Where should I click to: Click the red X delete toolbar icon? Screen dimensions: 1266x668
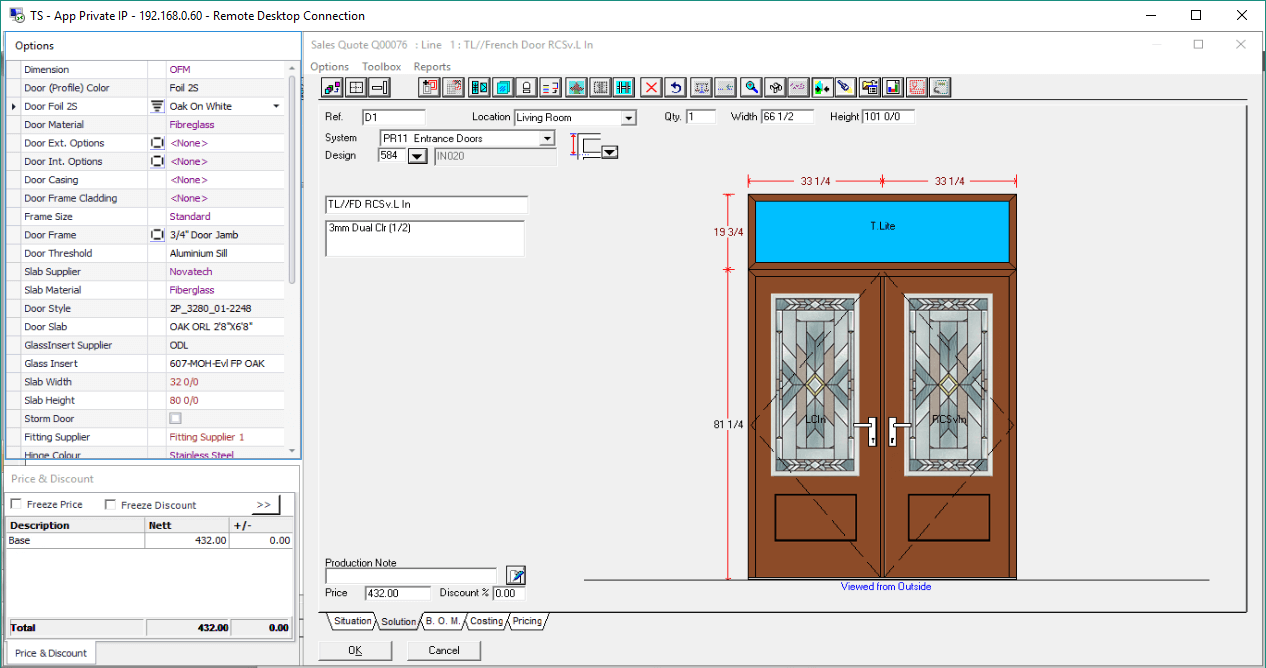(652, 87)
